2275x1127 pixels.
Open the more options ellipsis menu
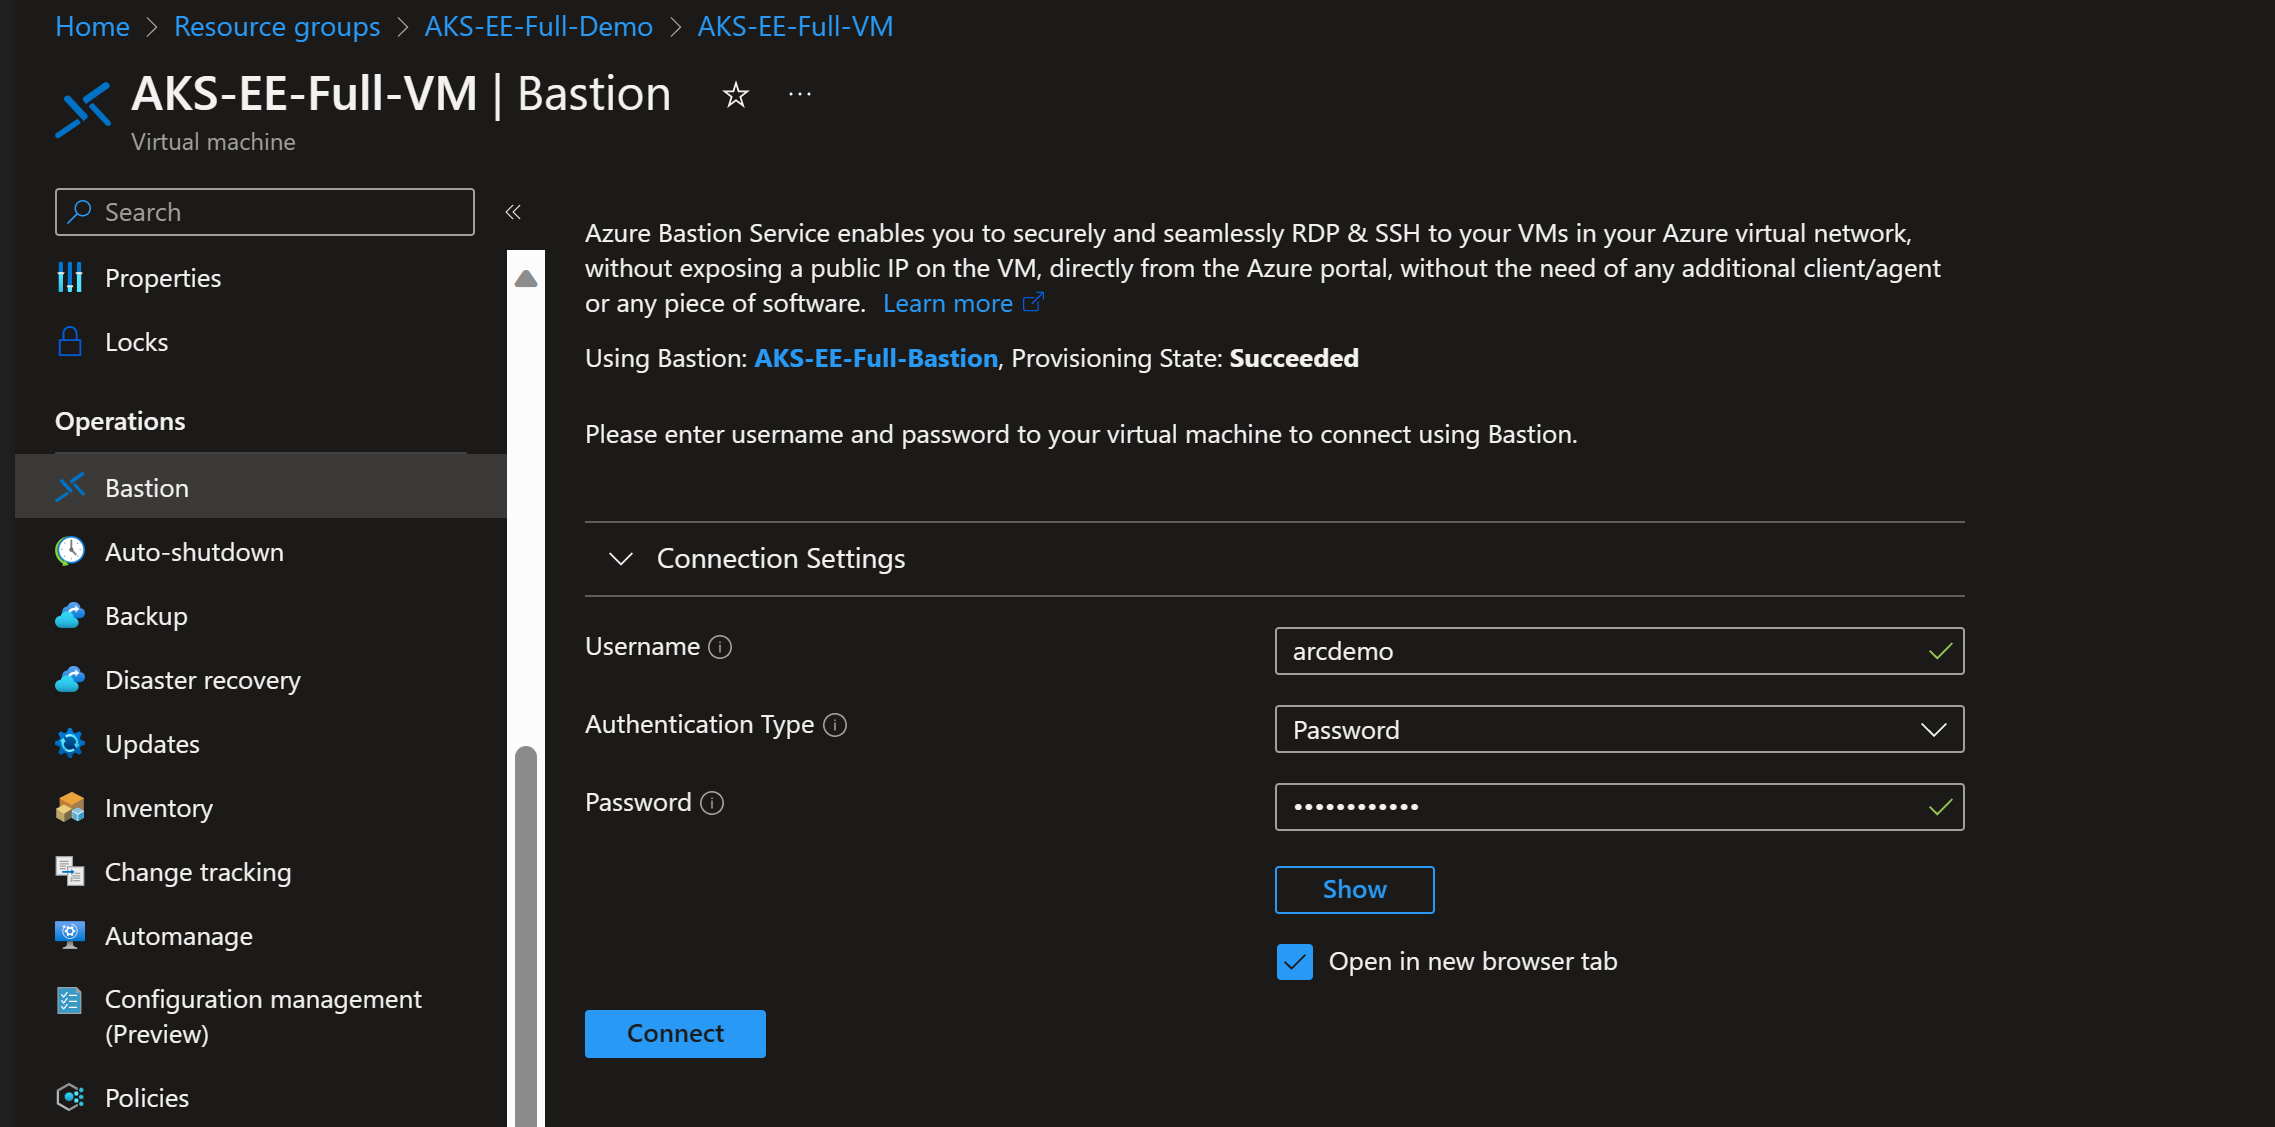coord(800,94)
